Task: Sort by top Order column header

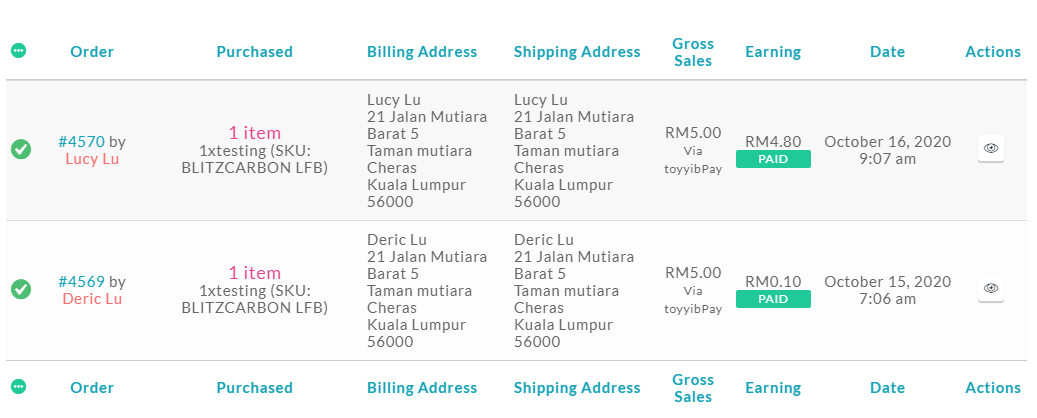Action: pos(92,52)
